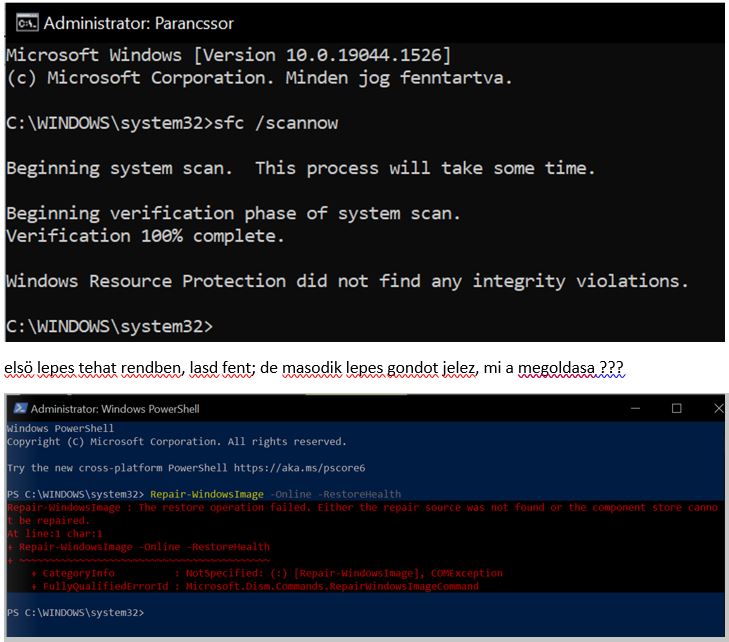Click the Command Prompt icon in title bar

(27, 22)
